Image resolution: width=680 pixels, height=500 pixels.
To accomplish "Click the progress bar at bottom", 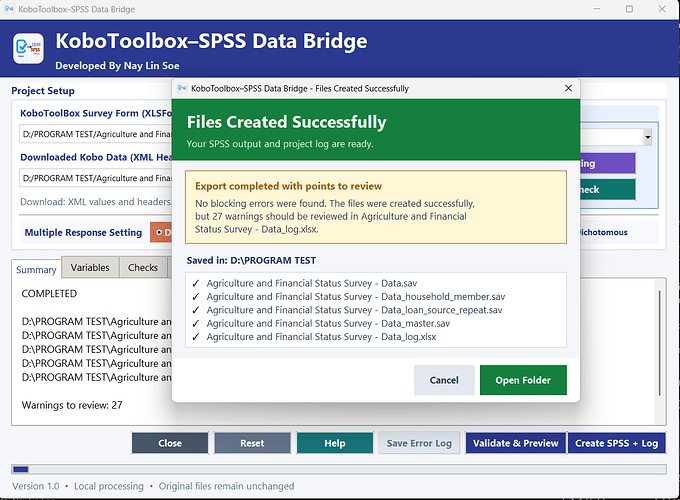I will [339, 469].
